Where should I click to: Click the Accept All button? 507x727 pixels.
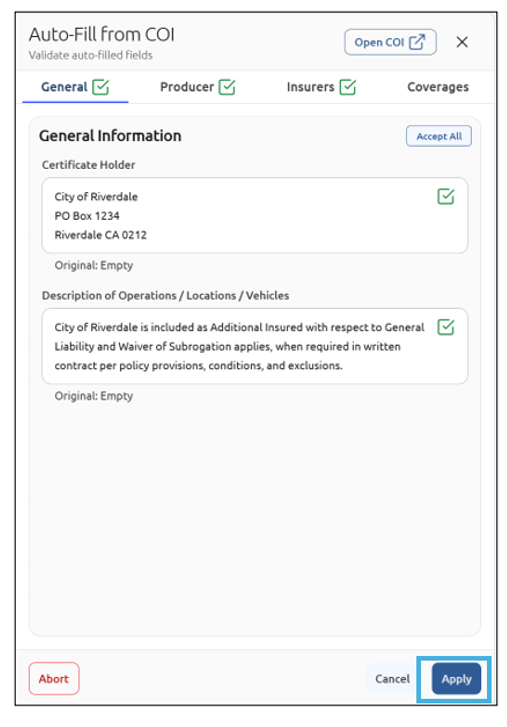click(x=439, y=136)
